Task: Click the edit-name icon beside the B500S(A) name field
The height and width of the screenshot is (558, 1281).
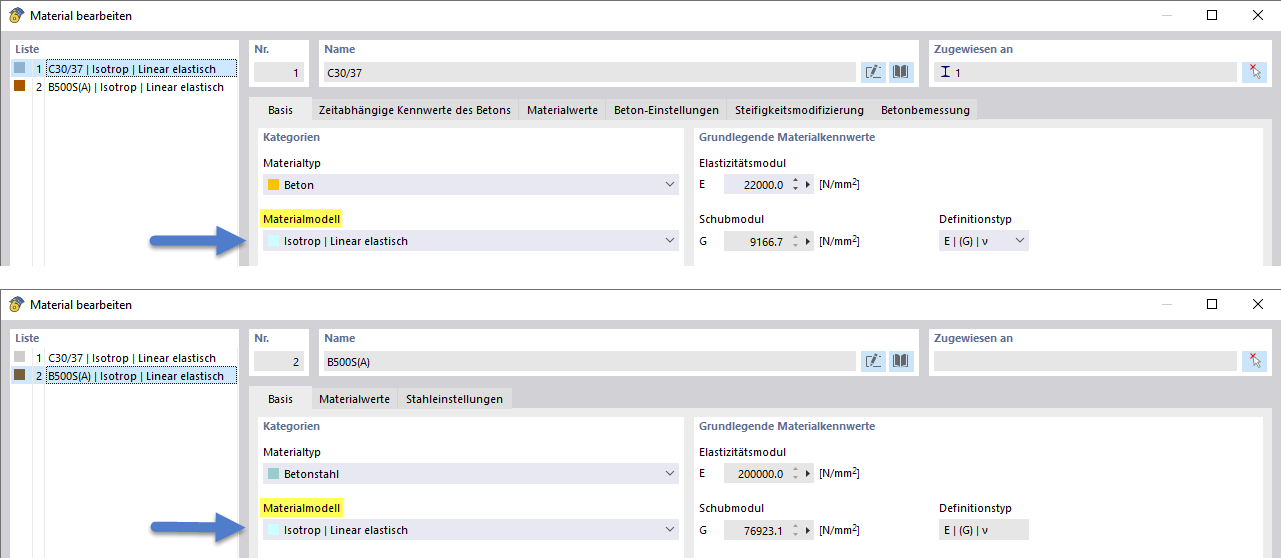Action: pos(873,361)
